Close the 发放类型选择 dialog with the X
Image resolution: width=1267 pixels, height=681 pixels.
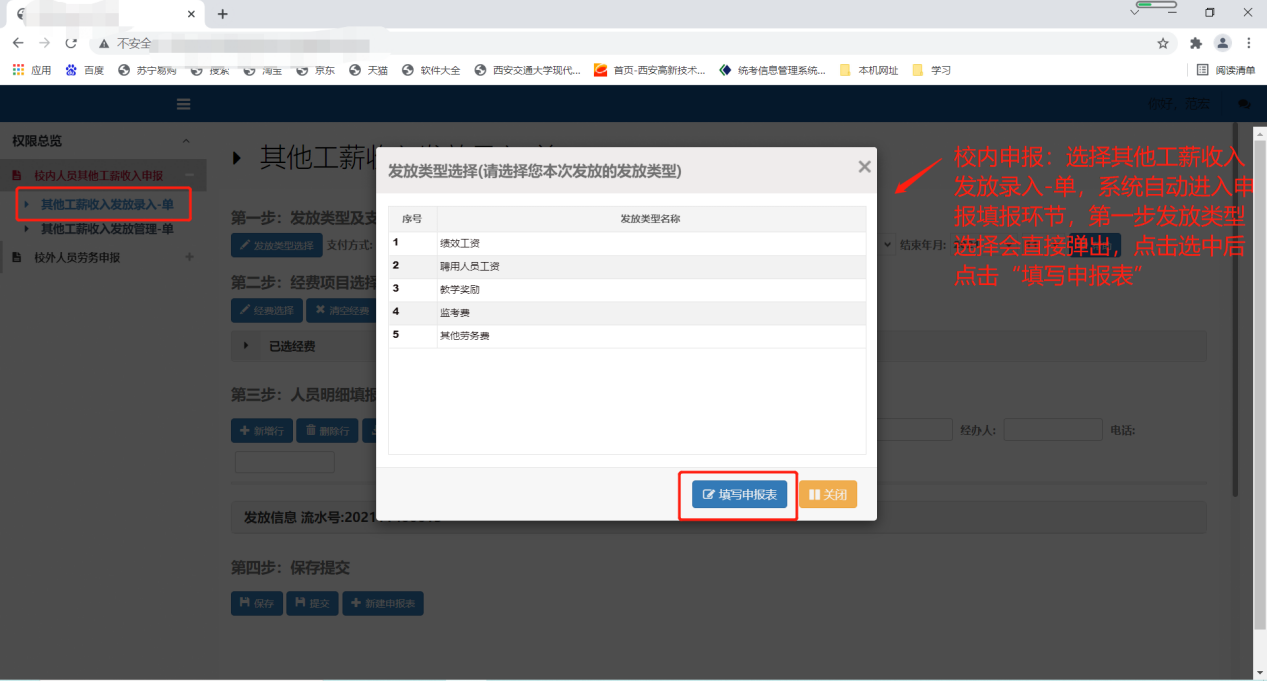[864, 167]
